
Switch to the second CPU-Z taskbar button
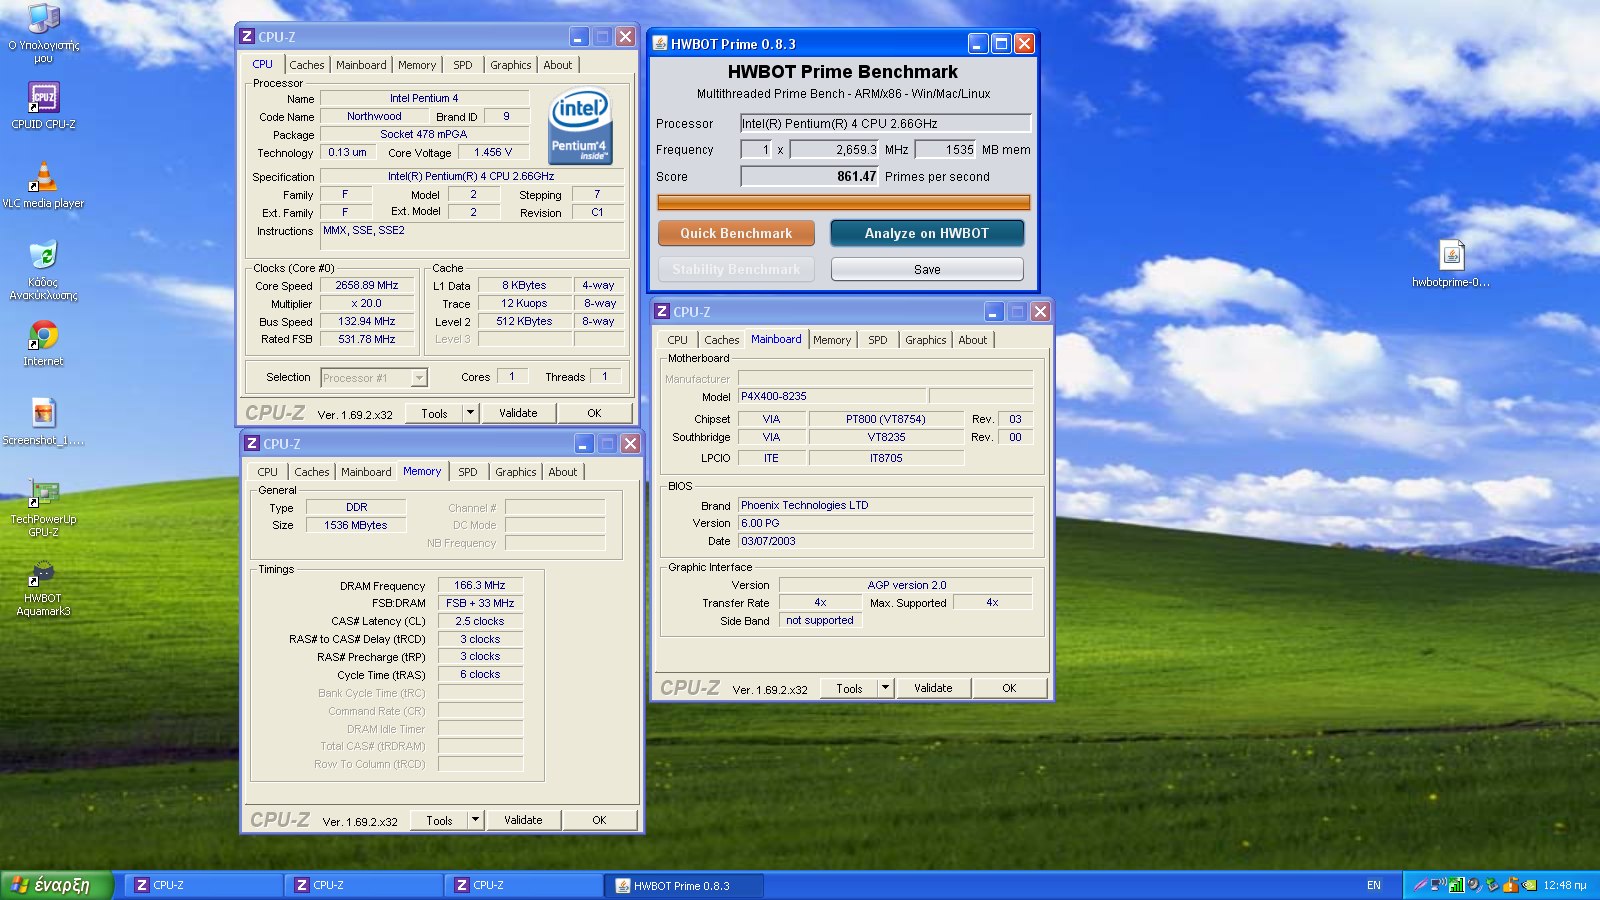coord(364,885)
